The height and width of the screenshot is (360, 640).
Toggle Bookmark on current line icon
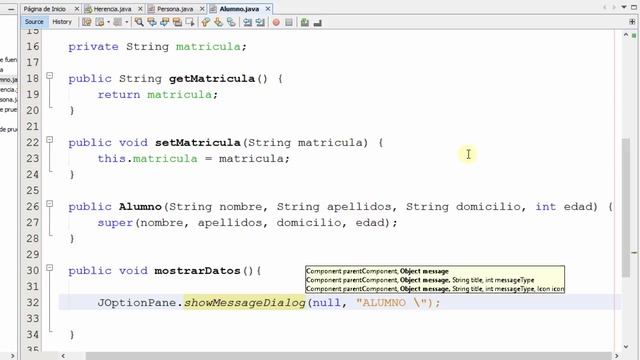231,22
